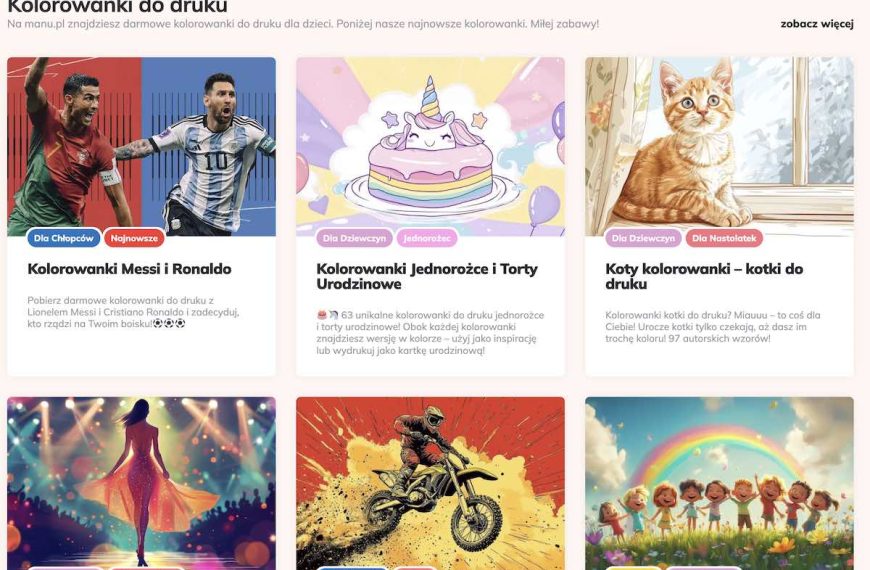Click the unicorn cake card description text
Screen dimensions: 870x570
click(426, 333)
